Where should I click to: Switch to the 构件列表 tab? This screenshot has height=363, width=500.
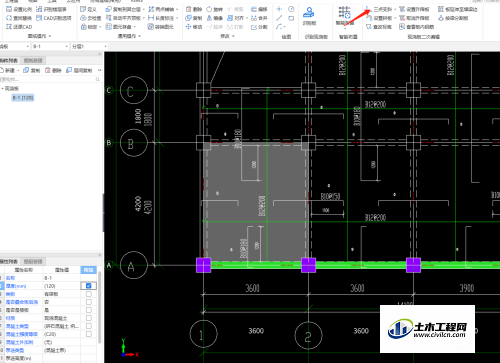pos(9,61)
